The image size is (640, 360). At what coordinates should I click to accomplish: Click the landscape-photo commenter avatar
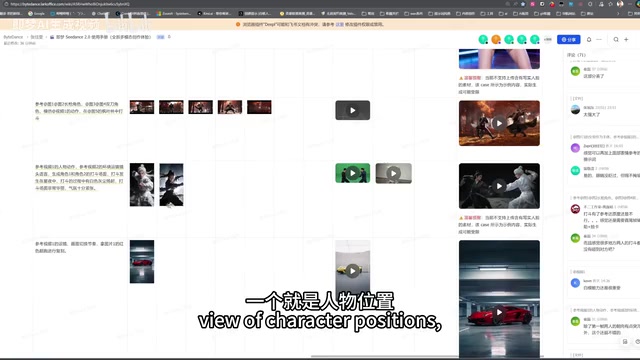click(x=575, y=110)
